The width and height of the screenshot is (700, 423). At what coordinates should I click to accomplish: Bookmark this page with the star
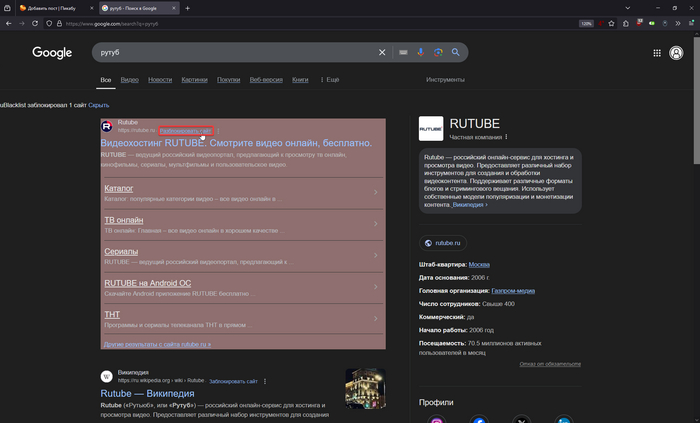pyautogui.click(x=612, y=24)
